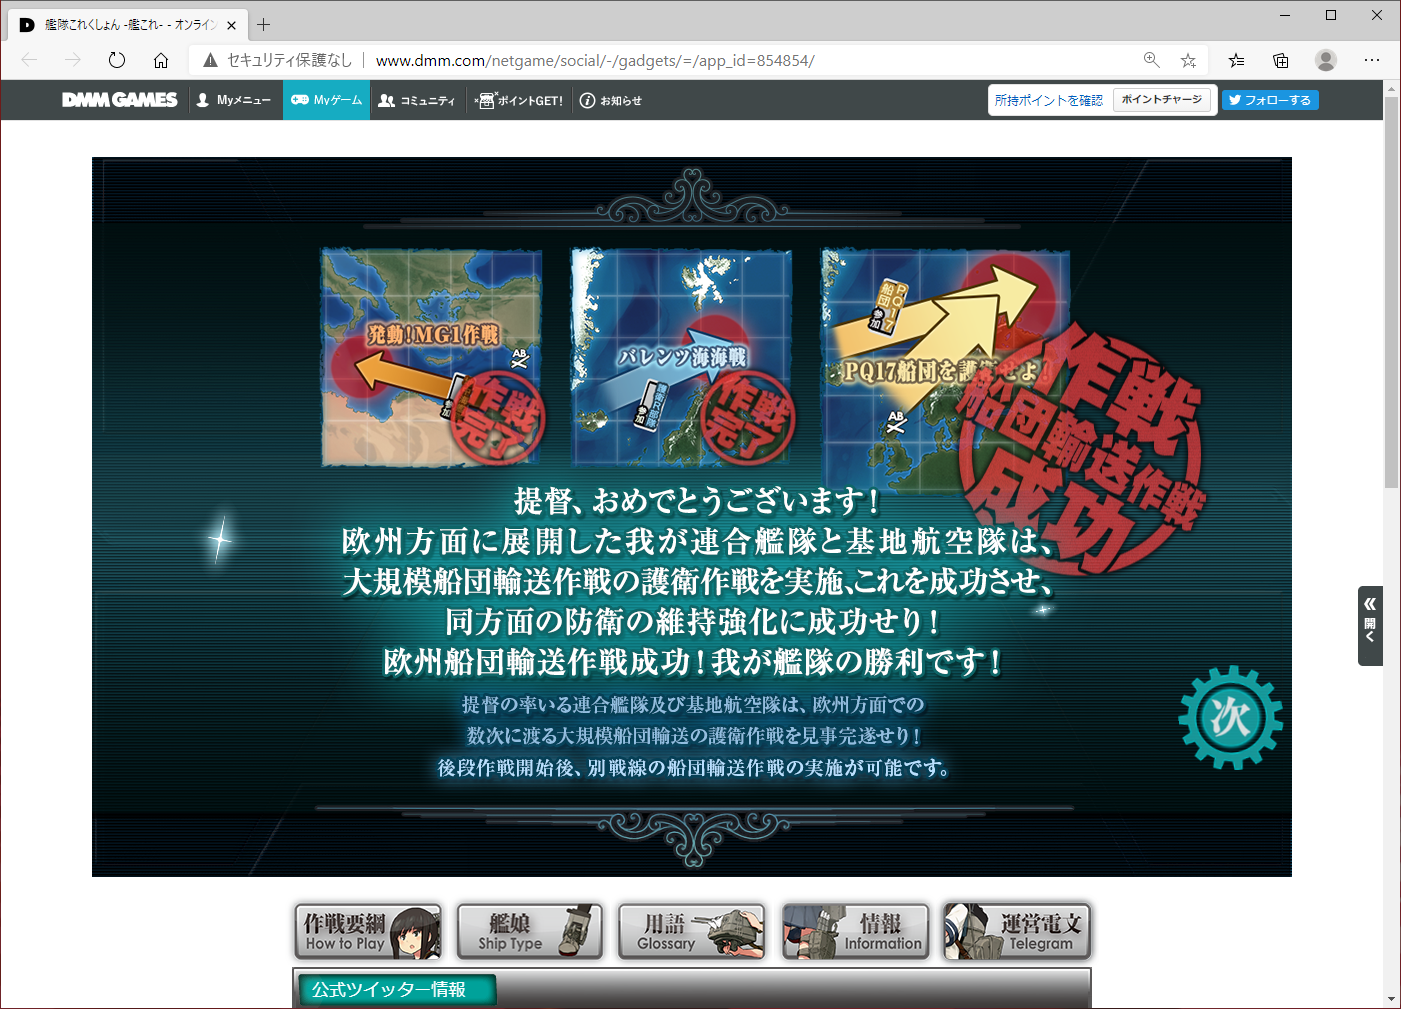Open the Myメニュー menu
The height and width of the screenshot is (1009, 1401).
click(x=234, y=100)
